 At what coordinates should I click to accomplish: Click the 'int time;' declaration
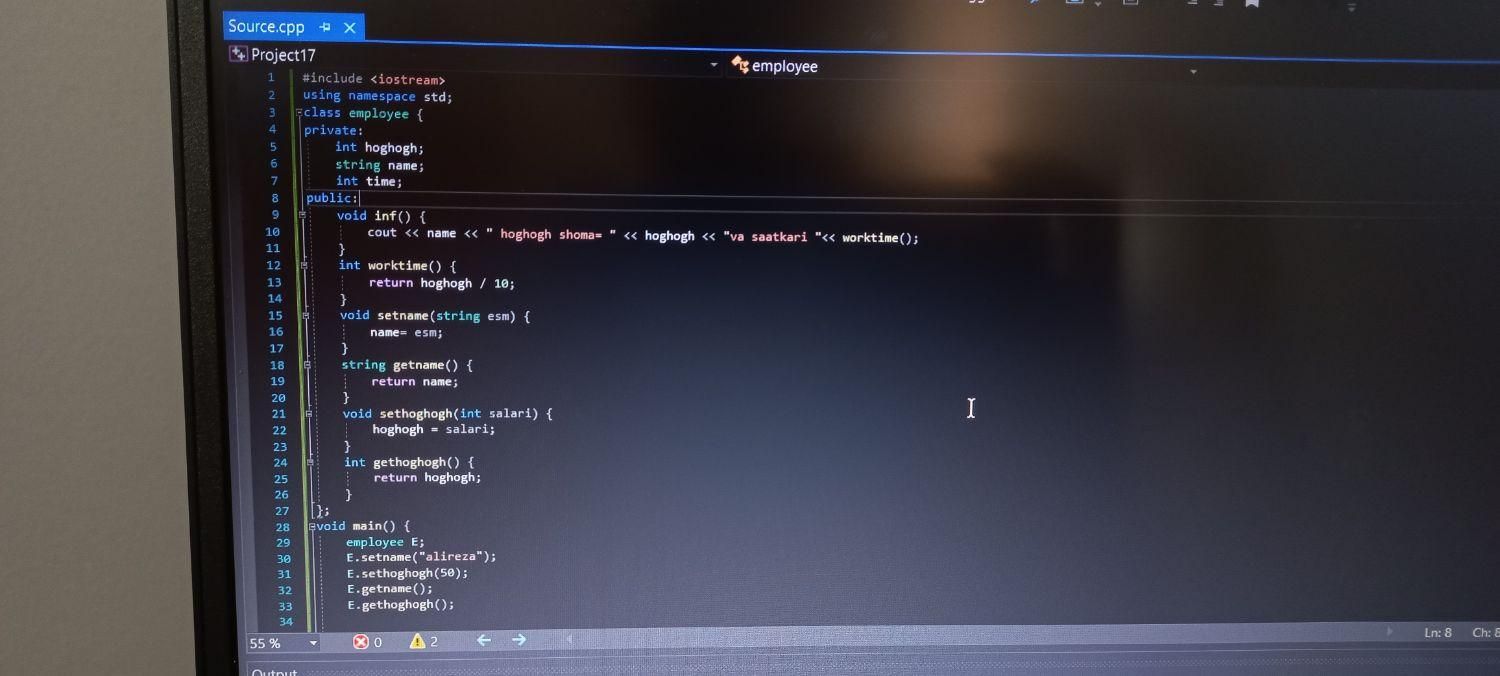pos(369,181)
